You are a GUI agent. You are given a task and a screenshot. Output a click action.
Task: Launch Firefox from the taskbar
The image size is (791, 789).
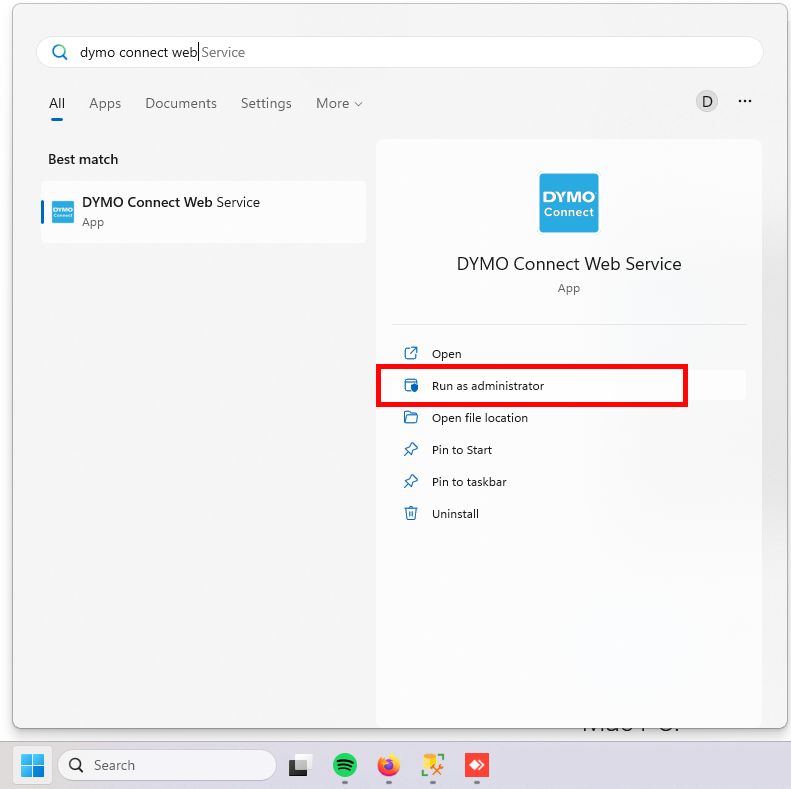point(388,765)
